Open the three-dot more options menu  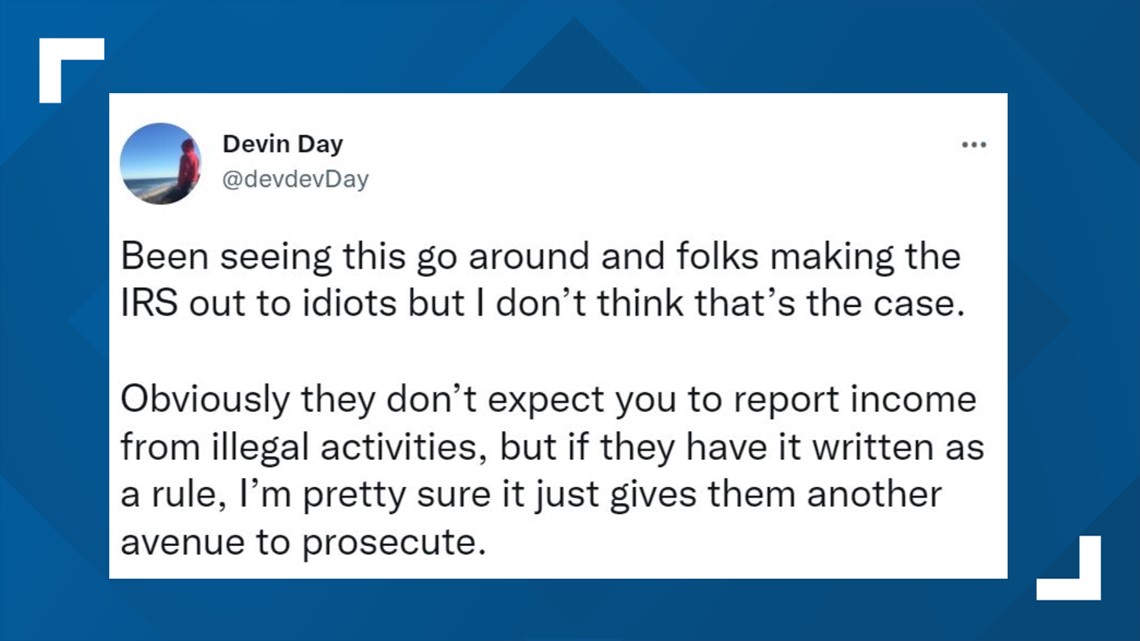974,145
